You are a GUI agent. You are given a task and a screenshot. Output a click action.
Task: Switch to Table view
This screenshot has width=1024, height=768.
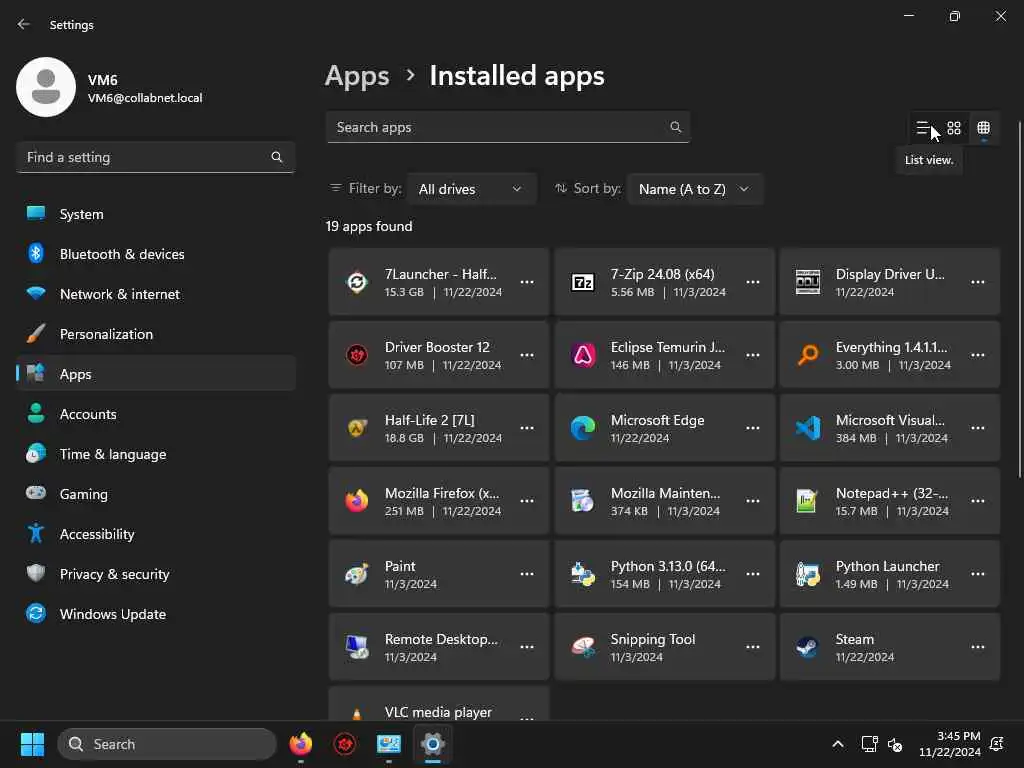pyautogui.click(x=984, y=128)
